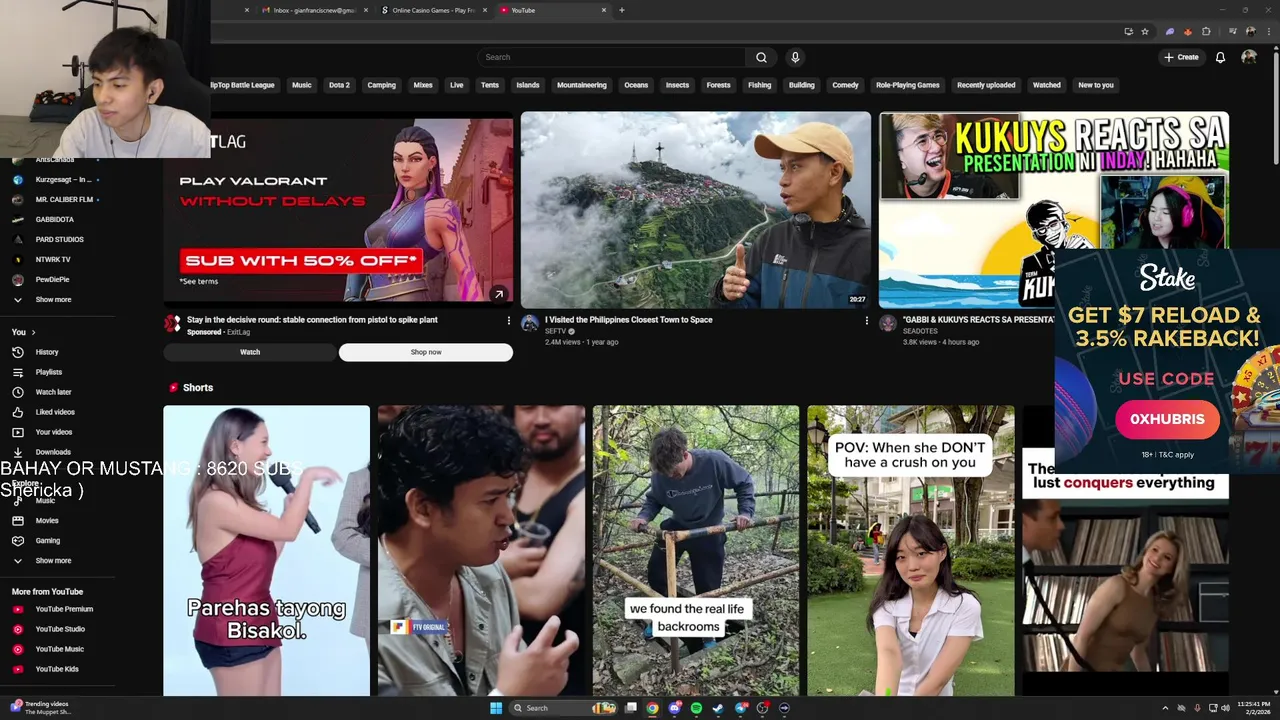Focus the YouTube search field

(611, 57)
